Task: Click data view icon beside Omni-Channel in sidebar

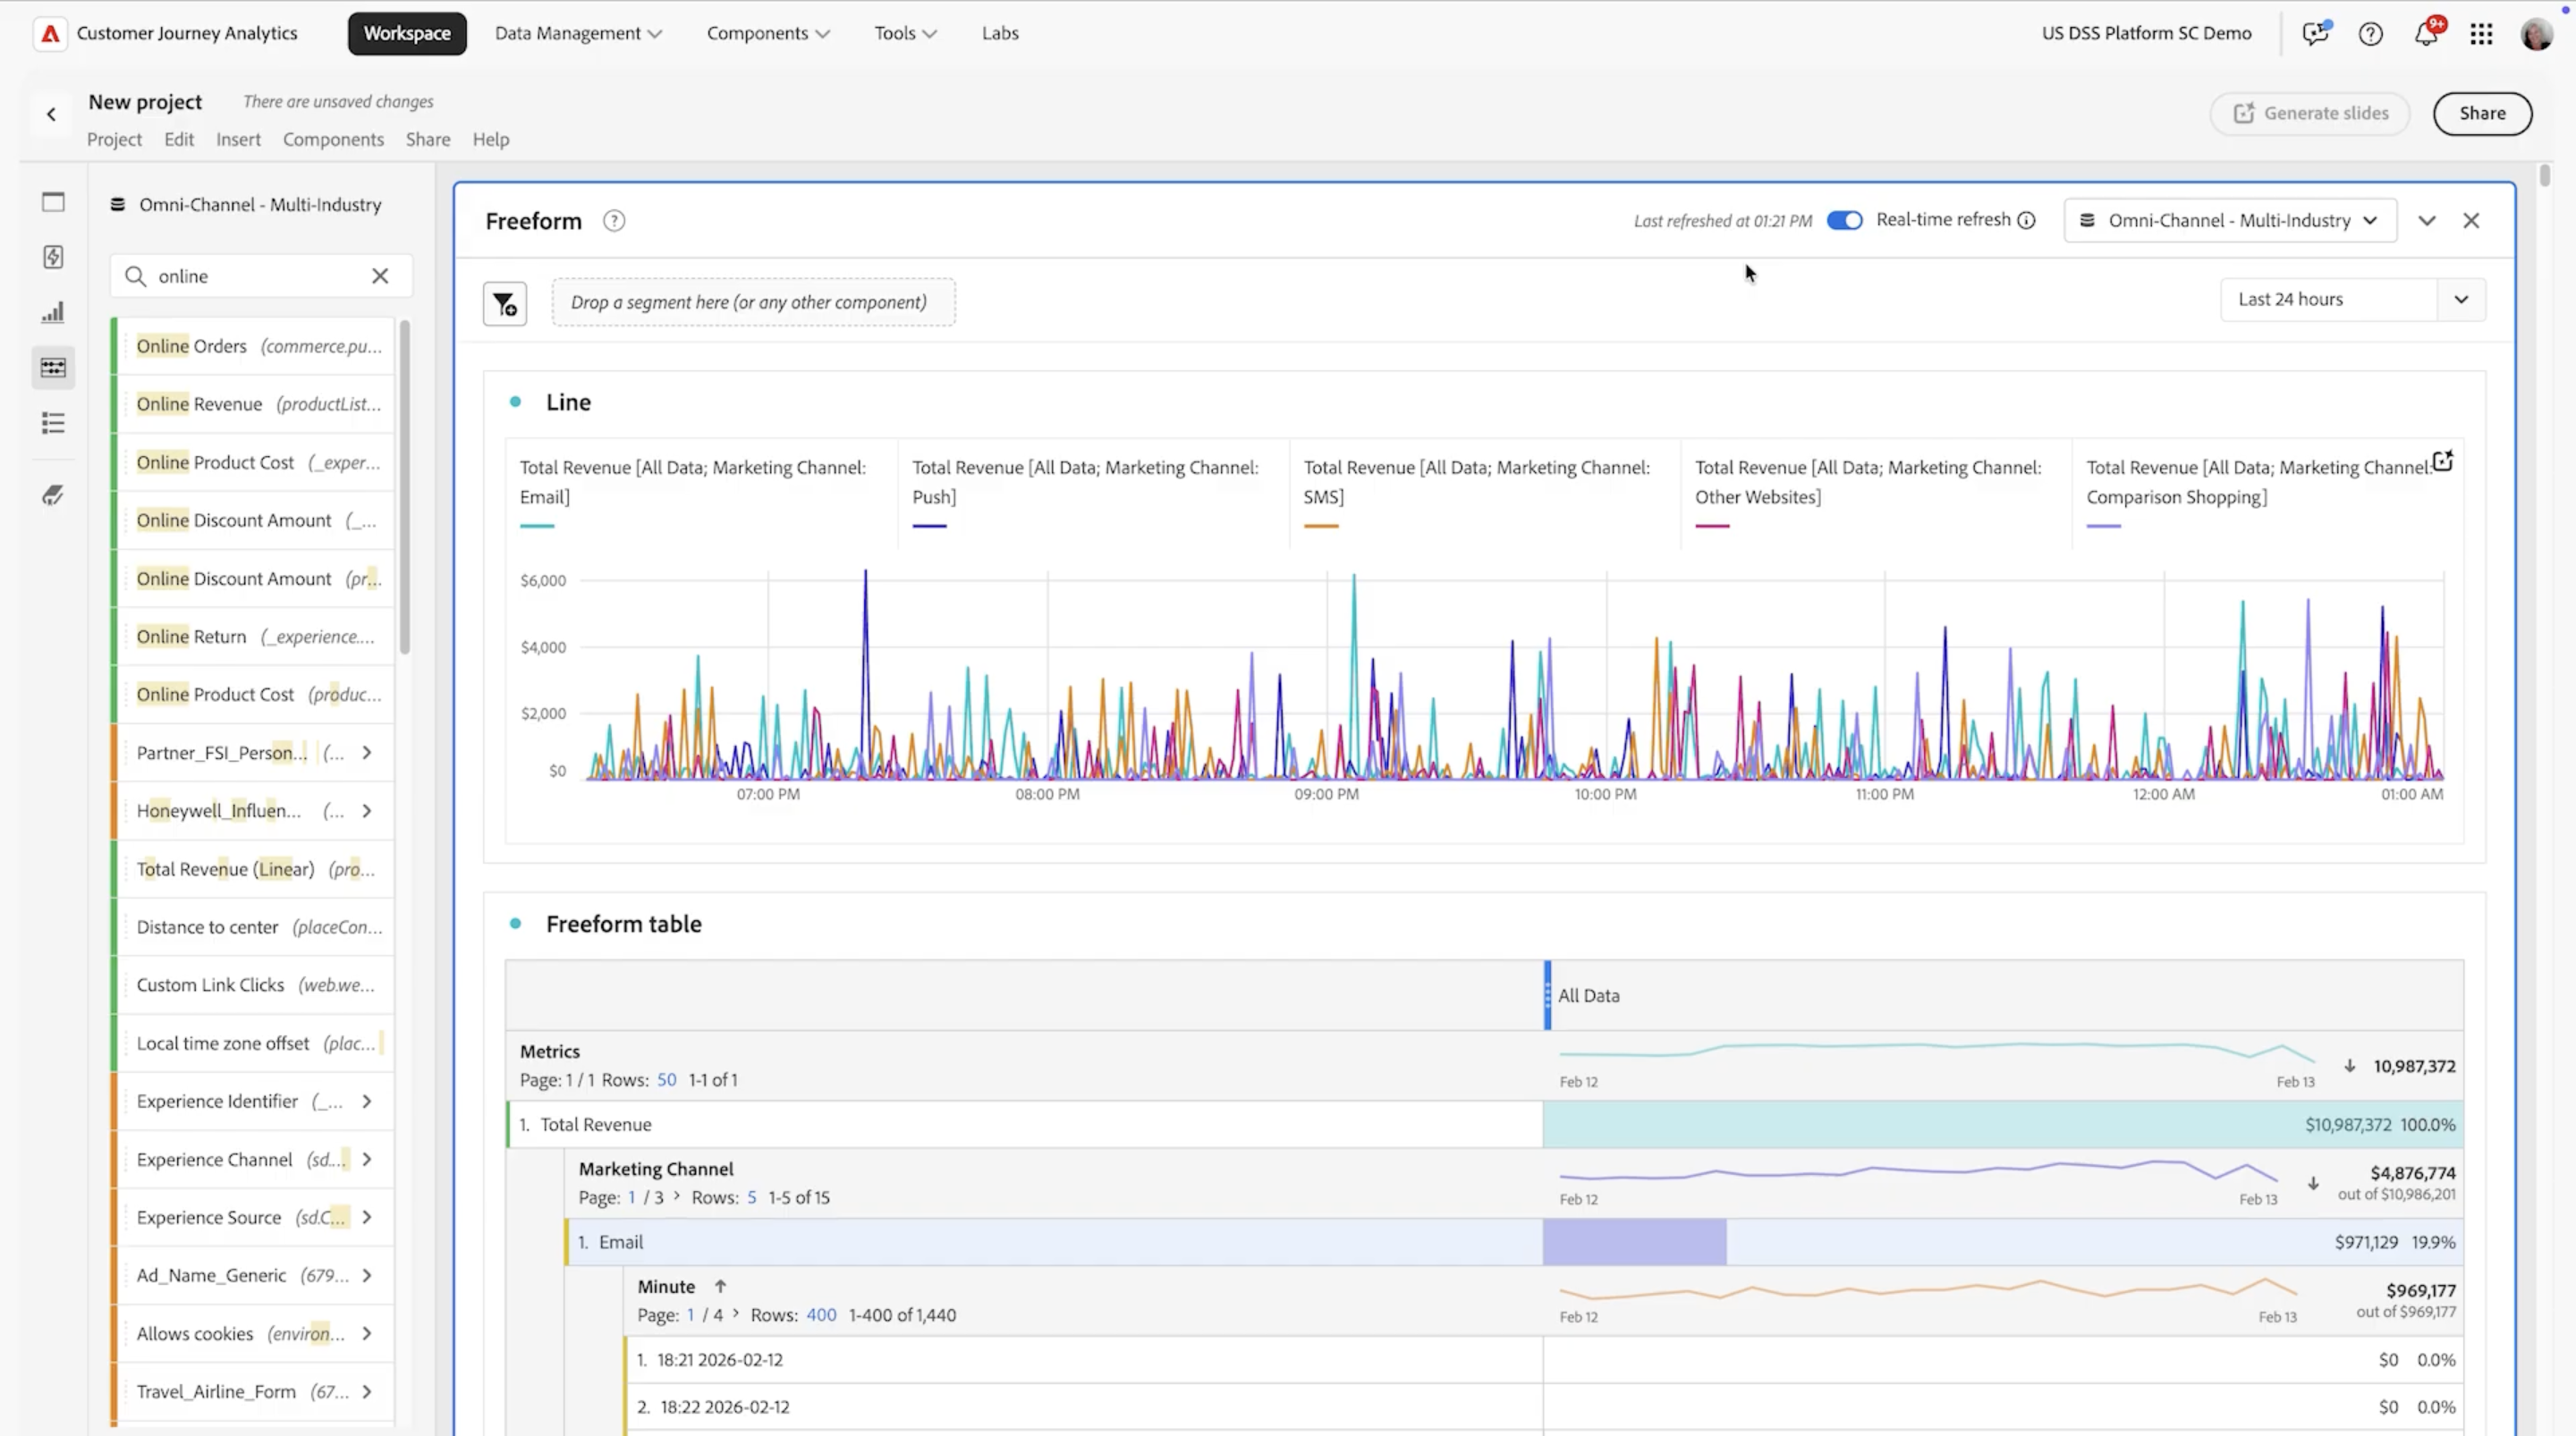Action: coord(117,204)
